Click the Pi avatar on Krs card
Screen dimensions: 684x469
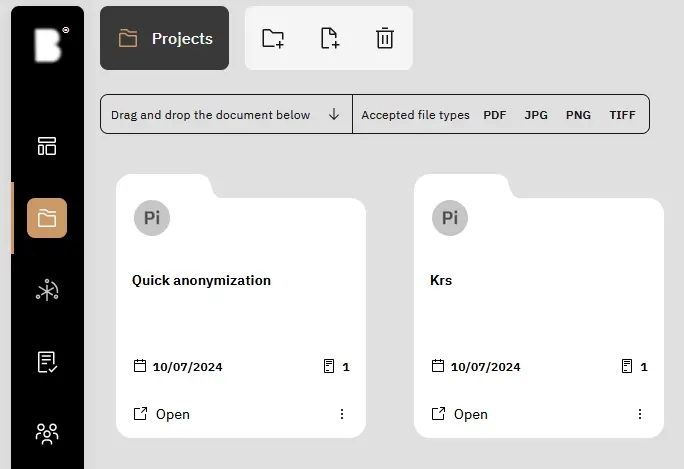point(450,217)
